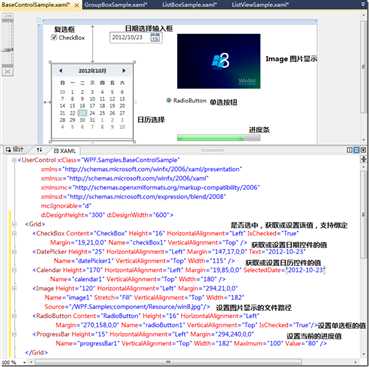
Task: Adjust the designer zoom slider
Action: pos(8,50)
